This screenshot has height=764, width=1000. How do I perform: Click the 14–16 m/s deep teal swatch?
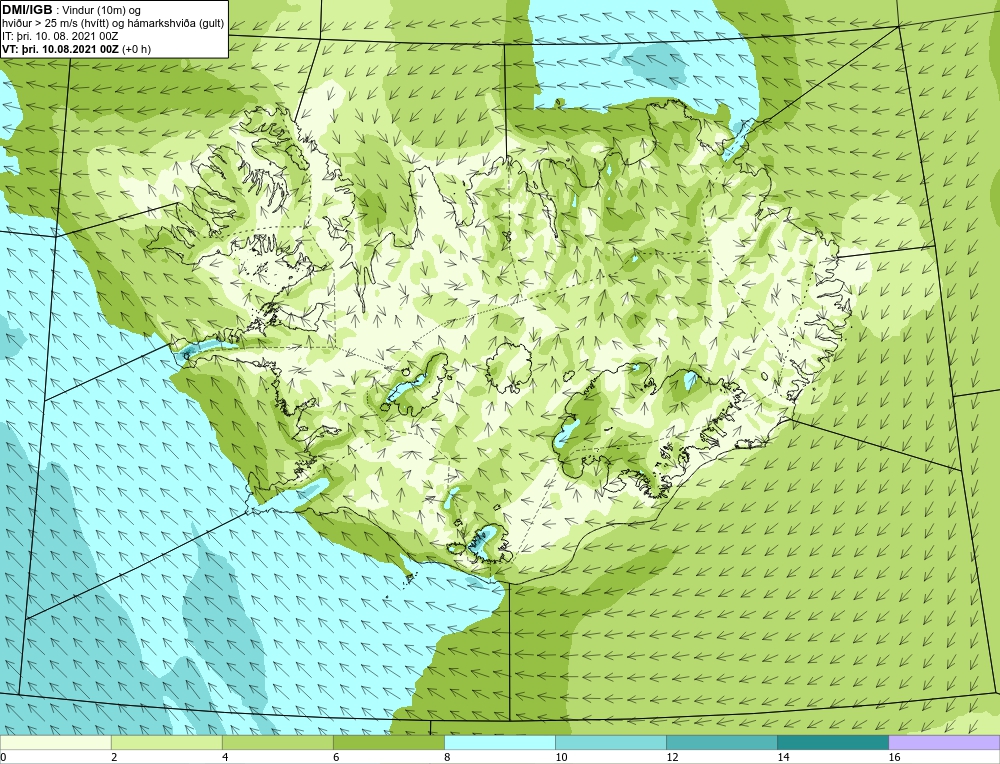click(x=832, y=742)
